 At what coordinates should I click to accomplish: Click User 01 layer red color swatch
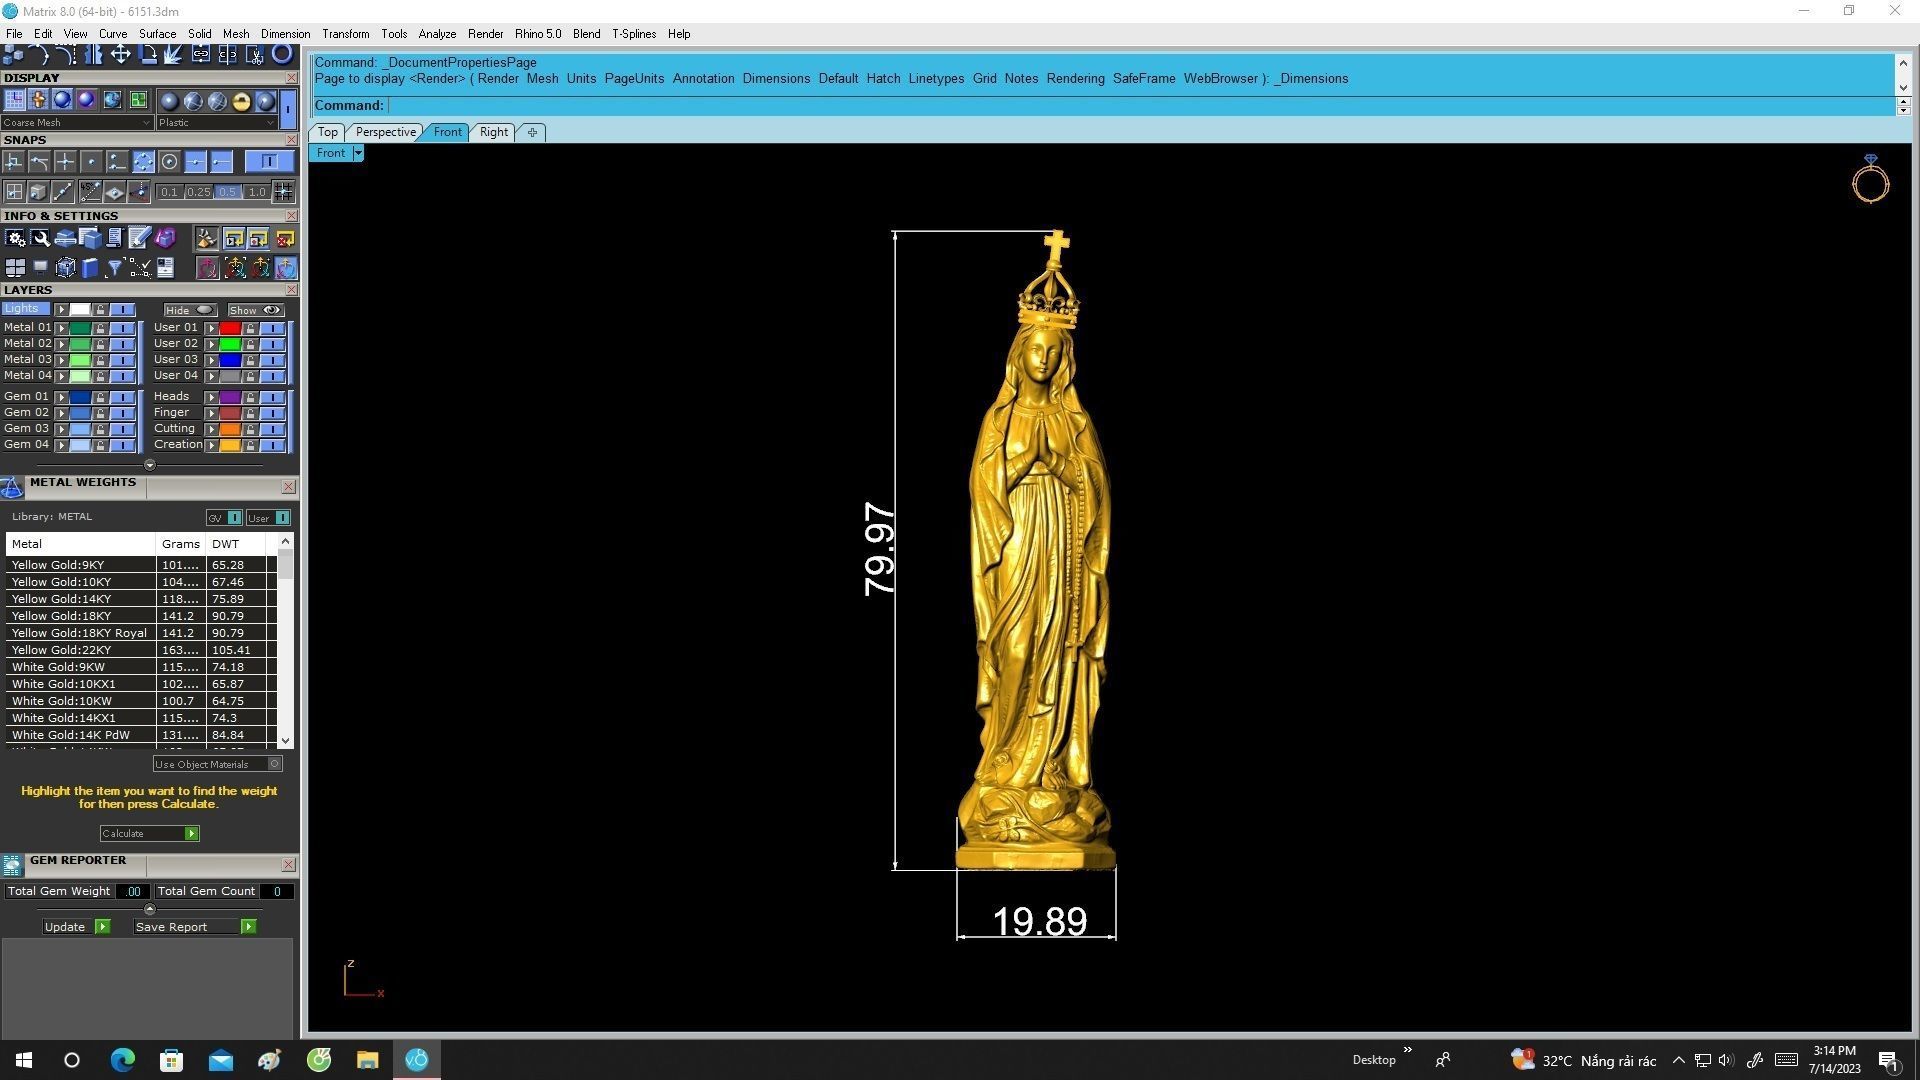[230, 328]
